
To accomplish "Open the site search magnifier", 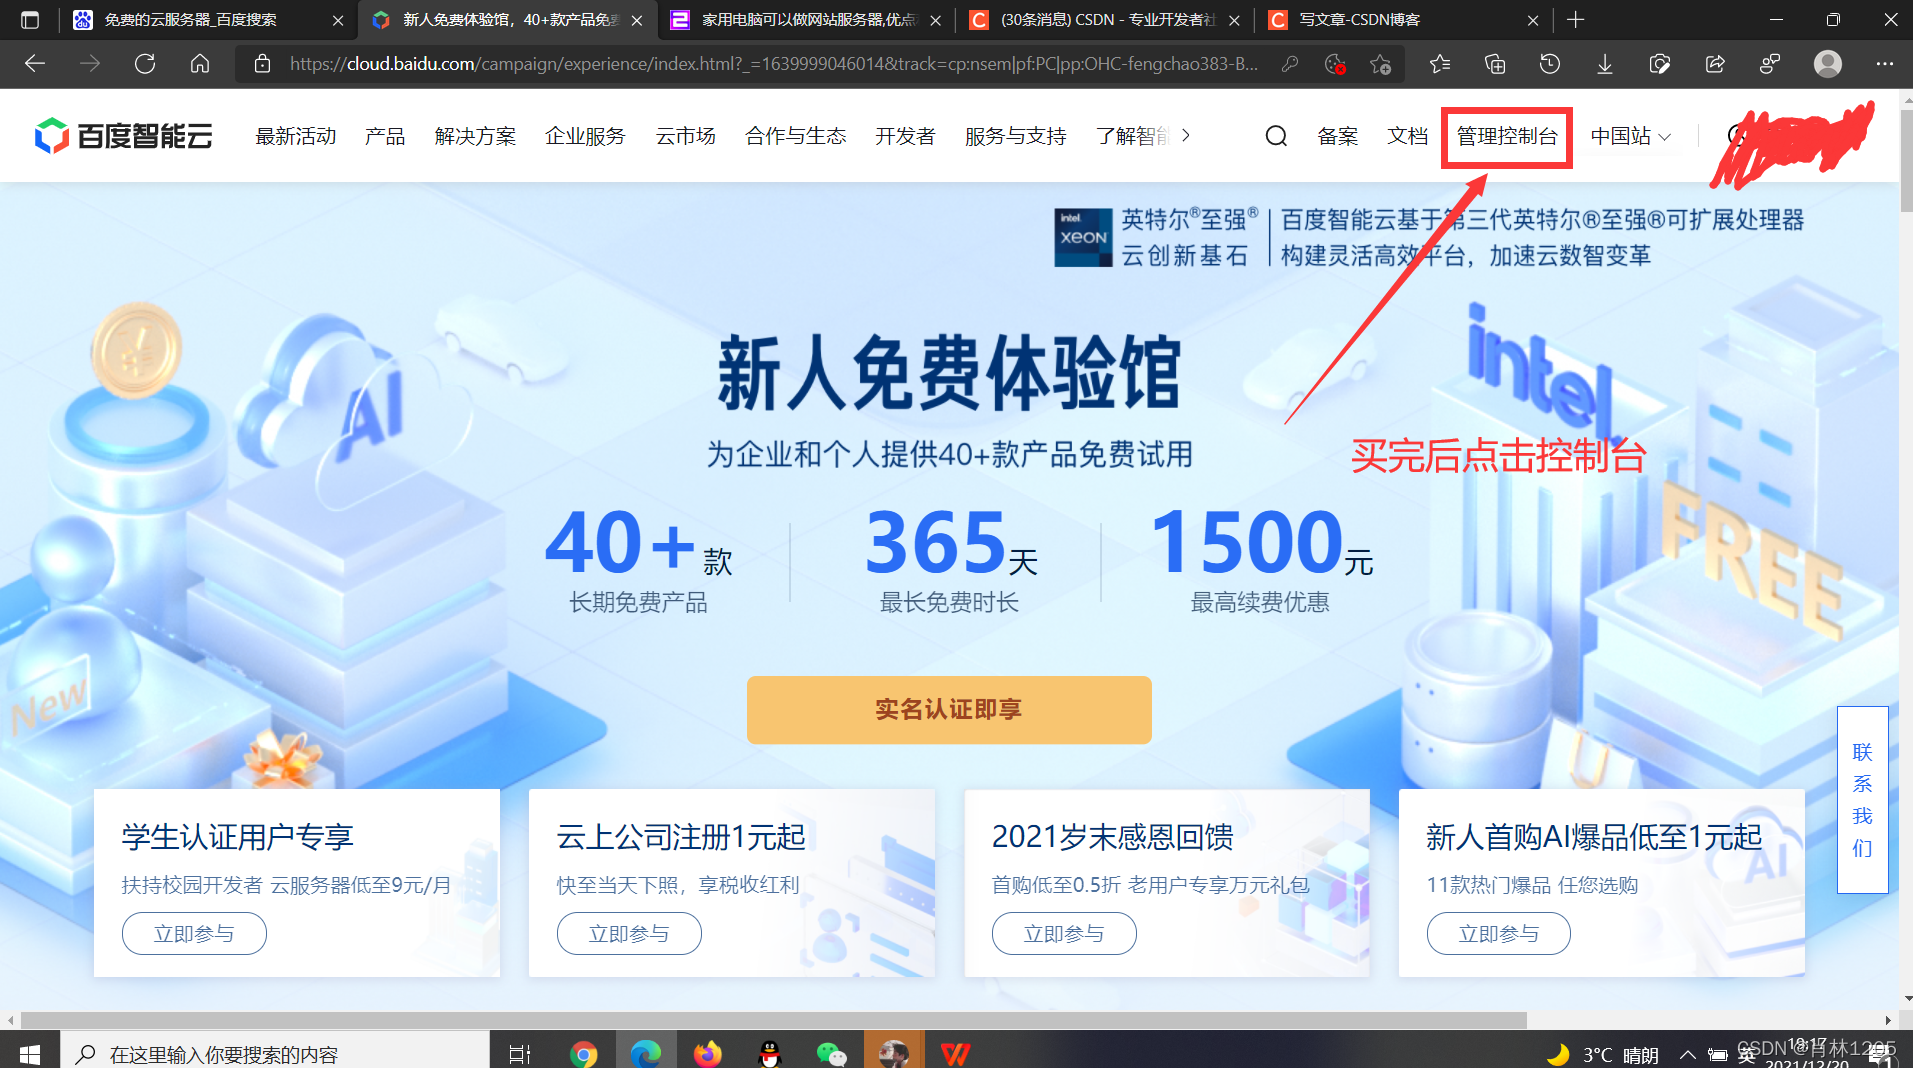I will [1276, 136].
